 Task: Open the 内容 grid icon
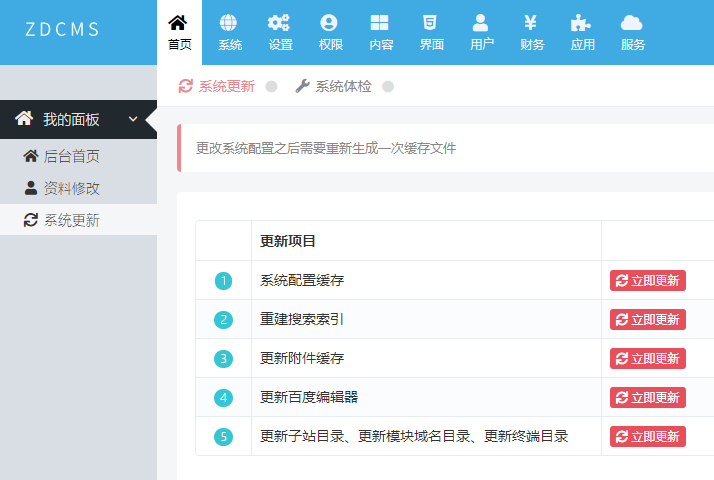coord(381,23)
